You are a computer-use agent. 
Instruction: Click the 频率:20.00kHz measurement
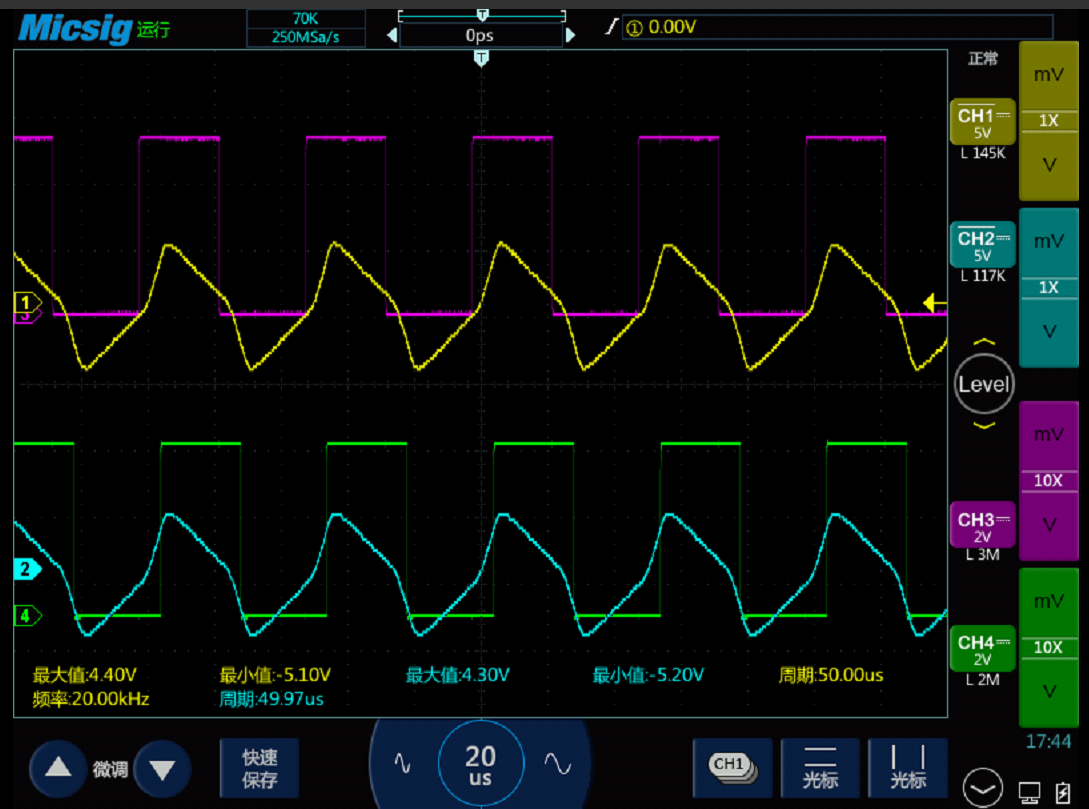pyautogui.click(x=91, y=699)
